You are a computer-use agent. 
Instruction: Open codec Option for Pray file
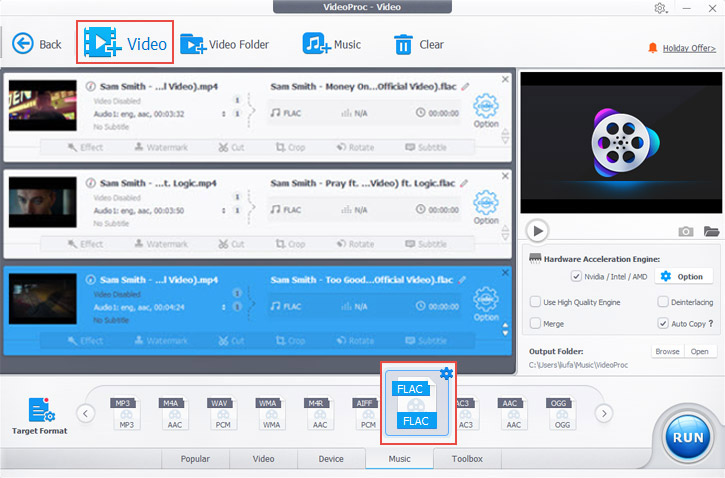click(x=486, y=208)
